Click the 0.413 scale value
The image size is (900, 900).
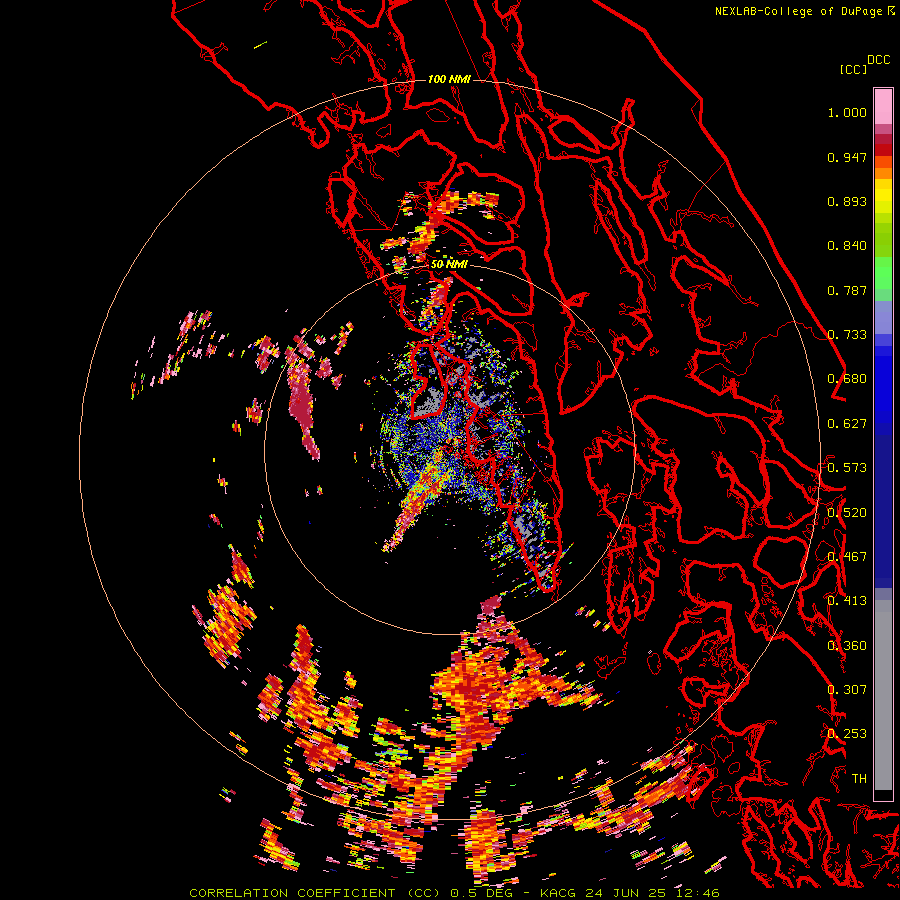847,601
